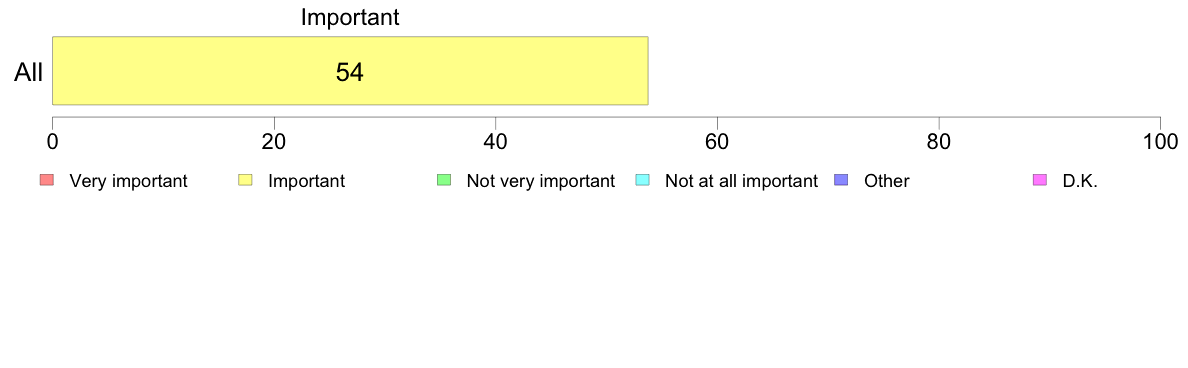Click the Not very important legend label
The width and height of the screenshot is (1188, 368).
[540, 181]
